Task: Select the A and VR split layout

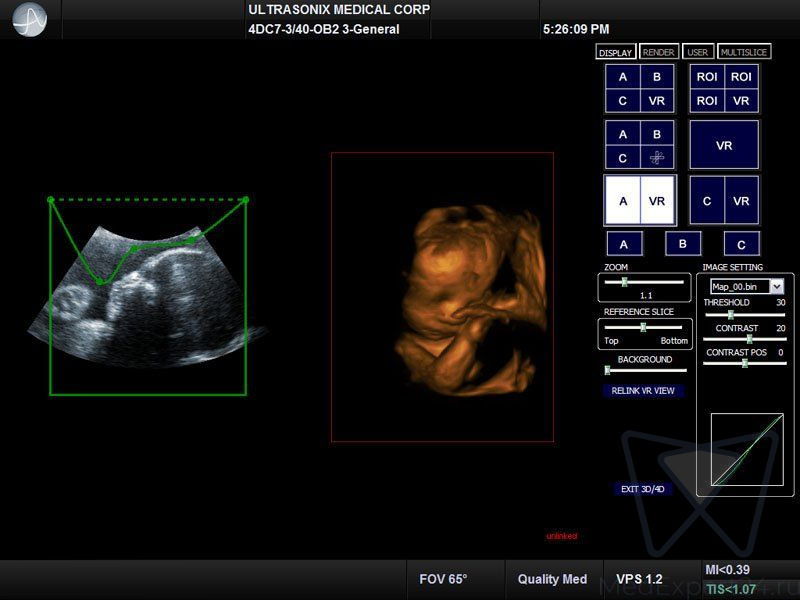Action: point(640,201)
